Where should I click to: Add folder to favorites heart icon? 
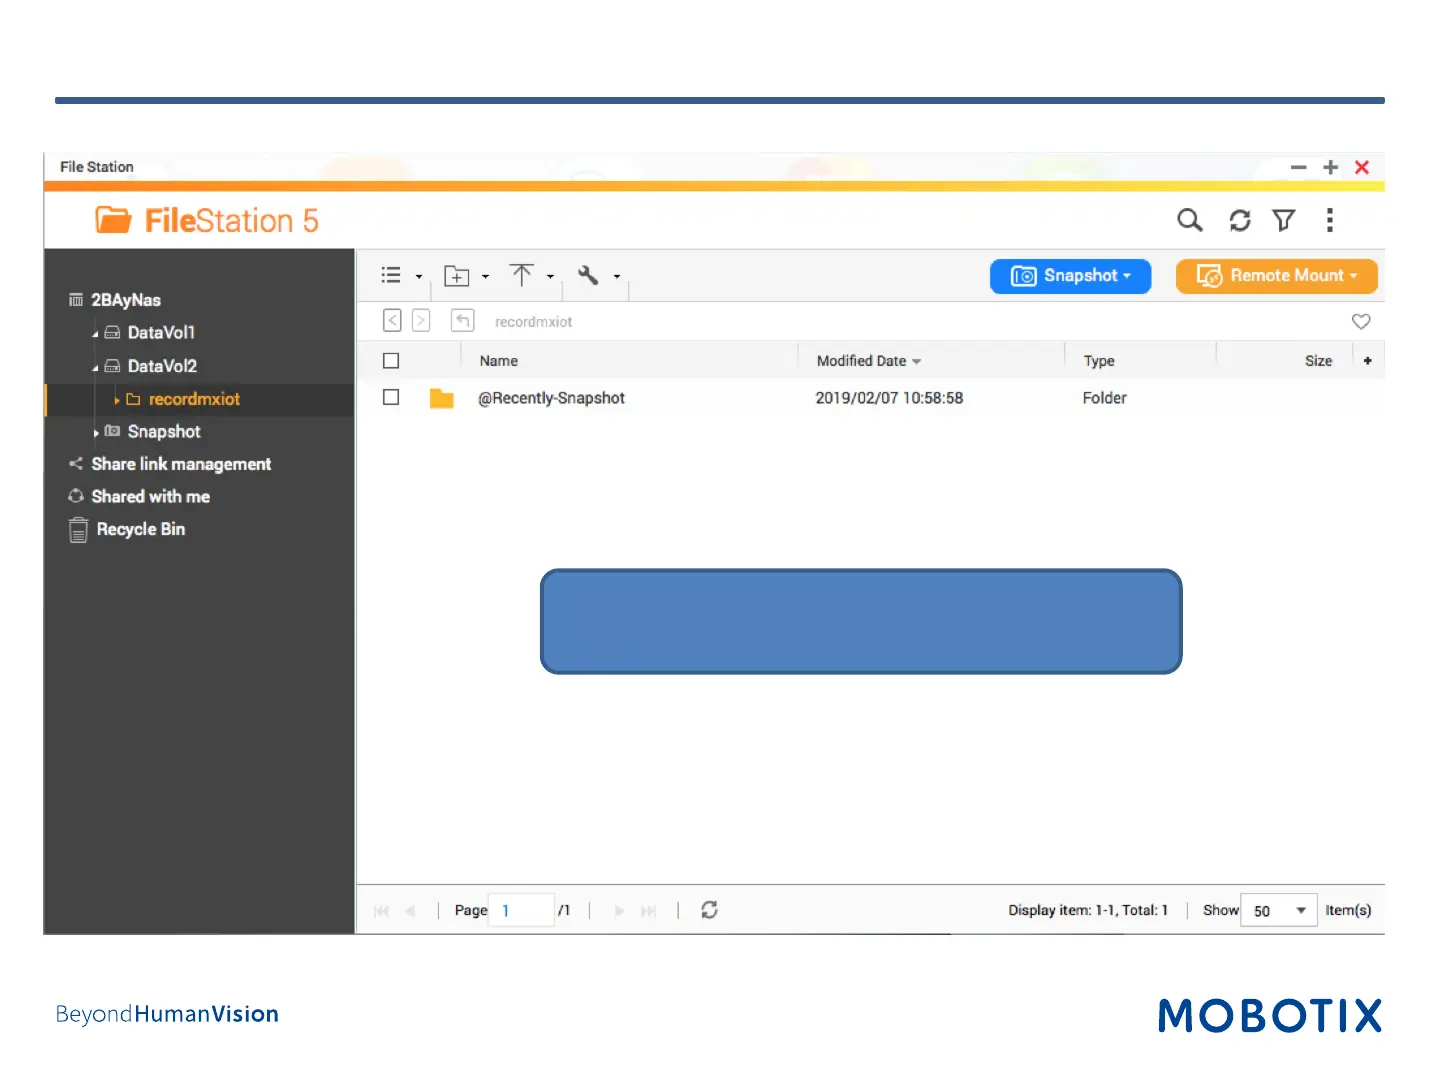click(1361, 321)
